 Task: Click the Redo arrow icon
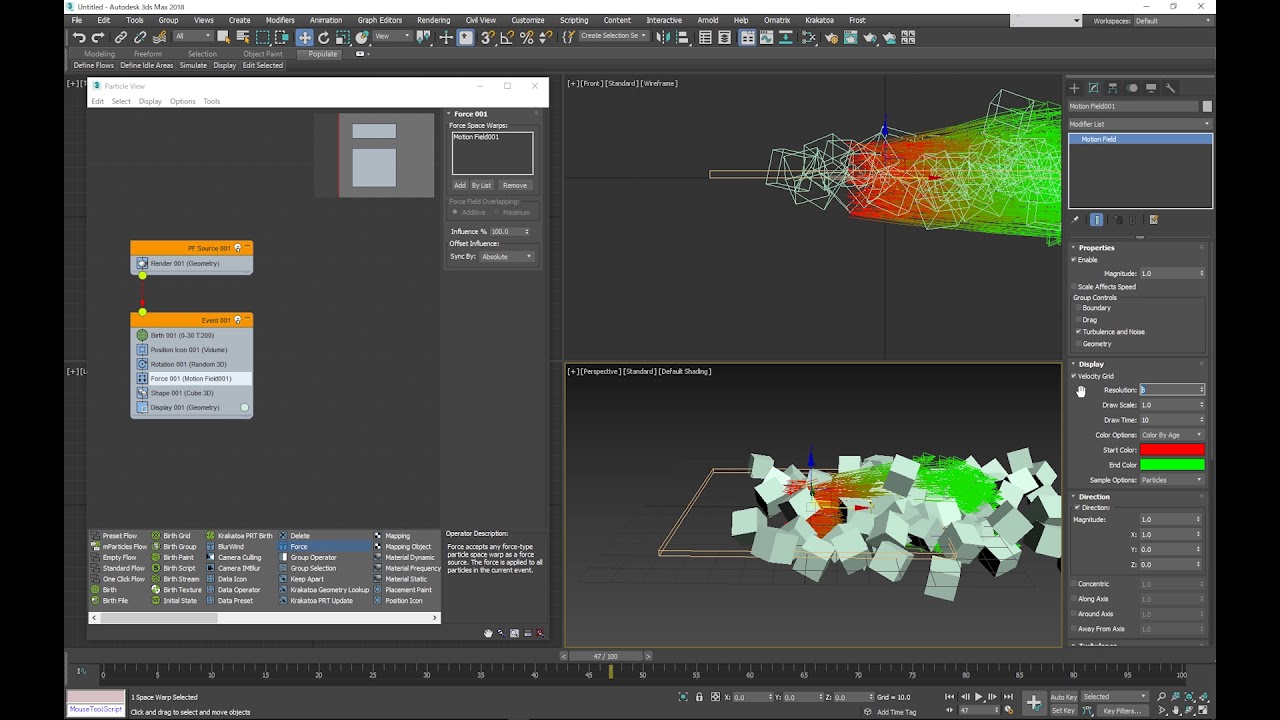[x=97, y=37]
